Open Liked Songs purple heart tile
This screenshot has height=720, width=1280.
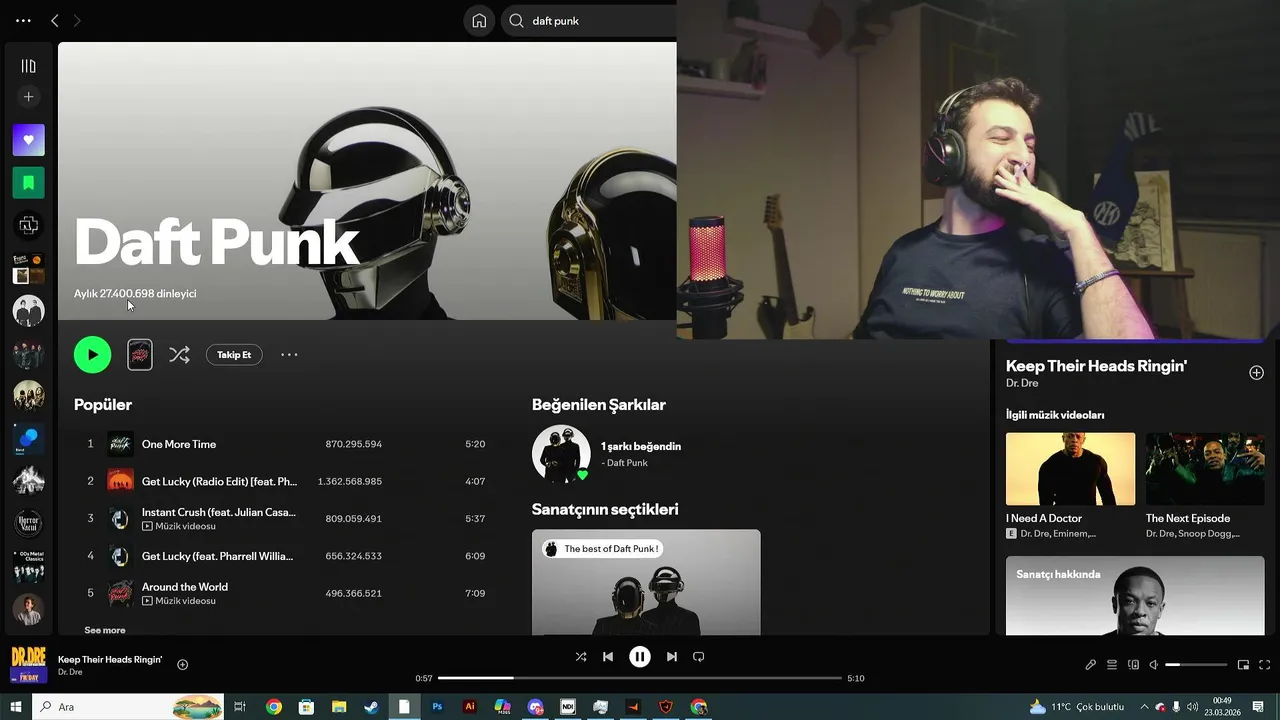tap(28, 140)
